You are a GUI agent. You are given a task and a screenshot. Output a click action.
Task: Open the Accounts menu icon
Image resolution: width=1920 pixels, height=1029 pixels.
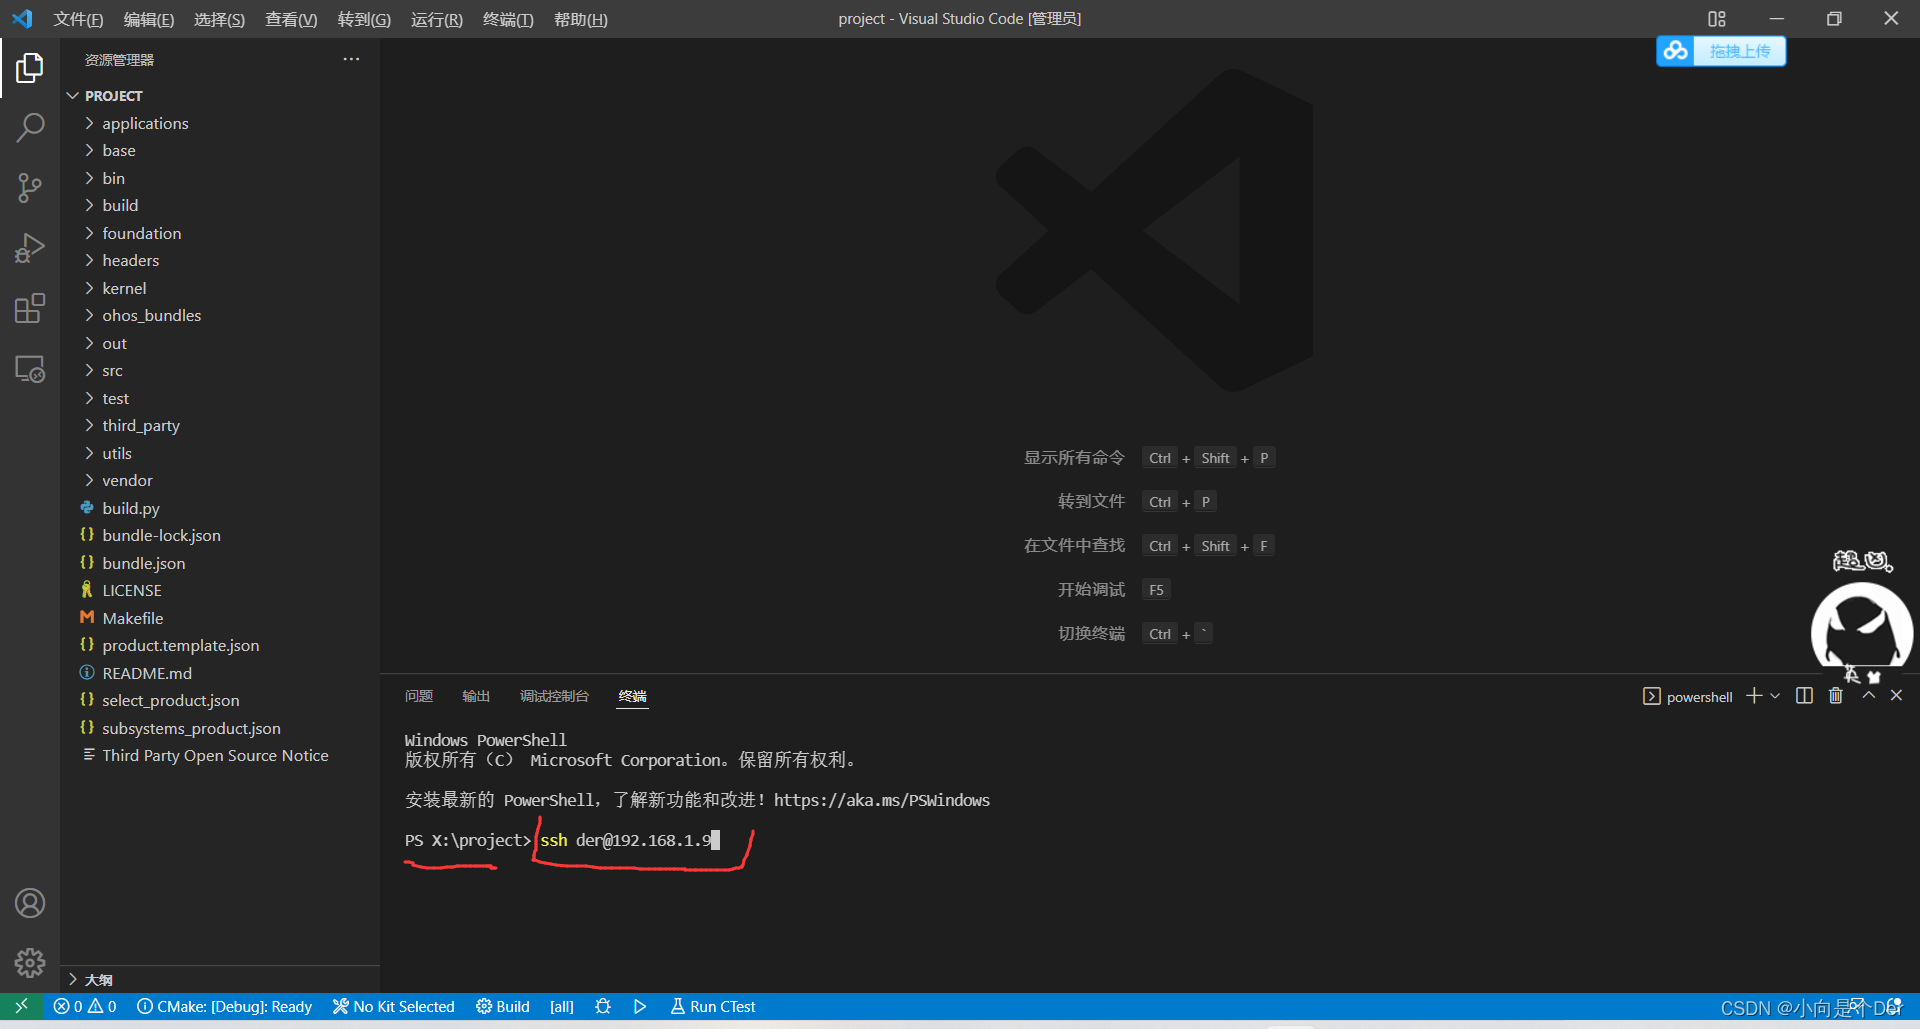coord(30,903)
